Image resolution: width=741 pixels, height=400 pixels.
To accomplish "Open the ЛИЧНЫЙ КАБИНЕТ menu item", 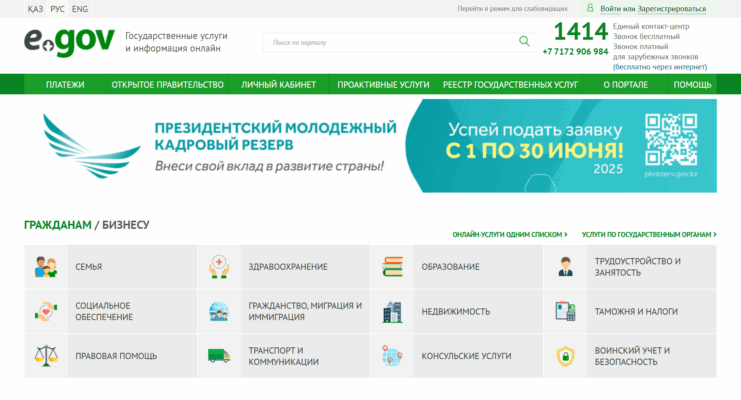I will [x=279, y=85].
